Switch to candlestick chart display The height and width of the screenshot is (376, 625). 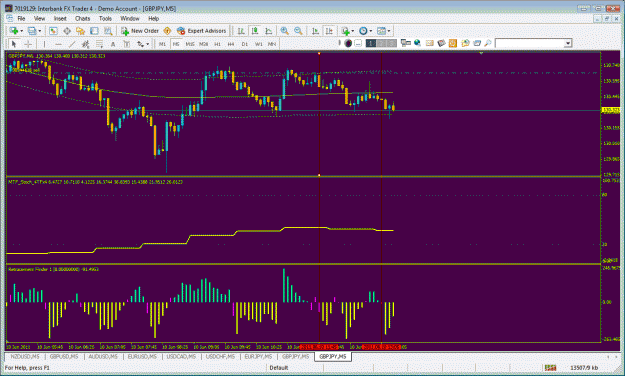[x=255, y=31]
